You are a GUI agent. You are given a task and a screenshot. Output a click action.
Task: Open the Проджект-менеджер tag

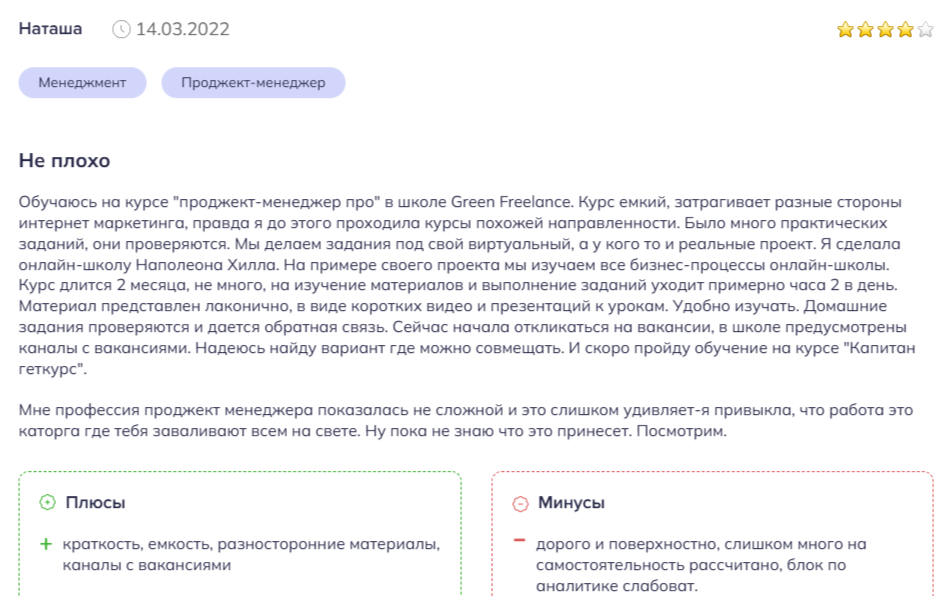(254, 82)
